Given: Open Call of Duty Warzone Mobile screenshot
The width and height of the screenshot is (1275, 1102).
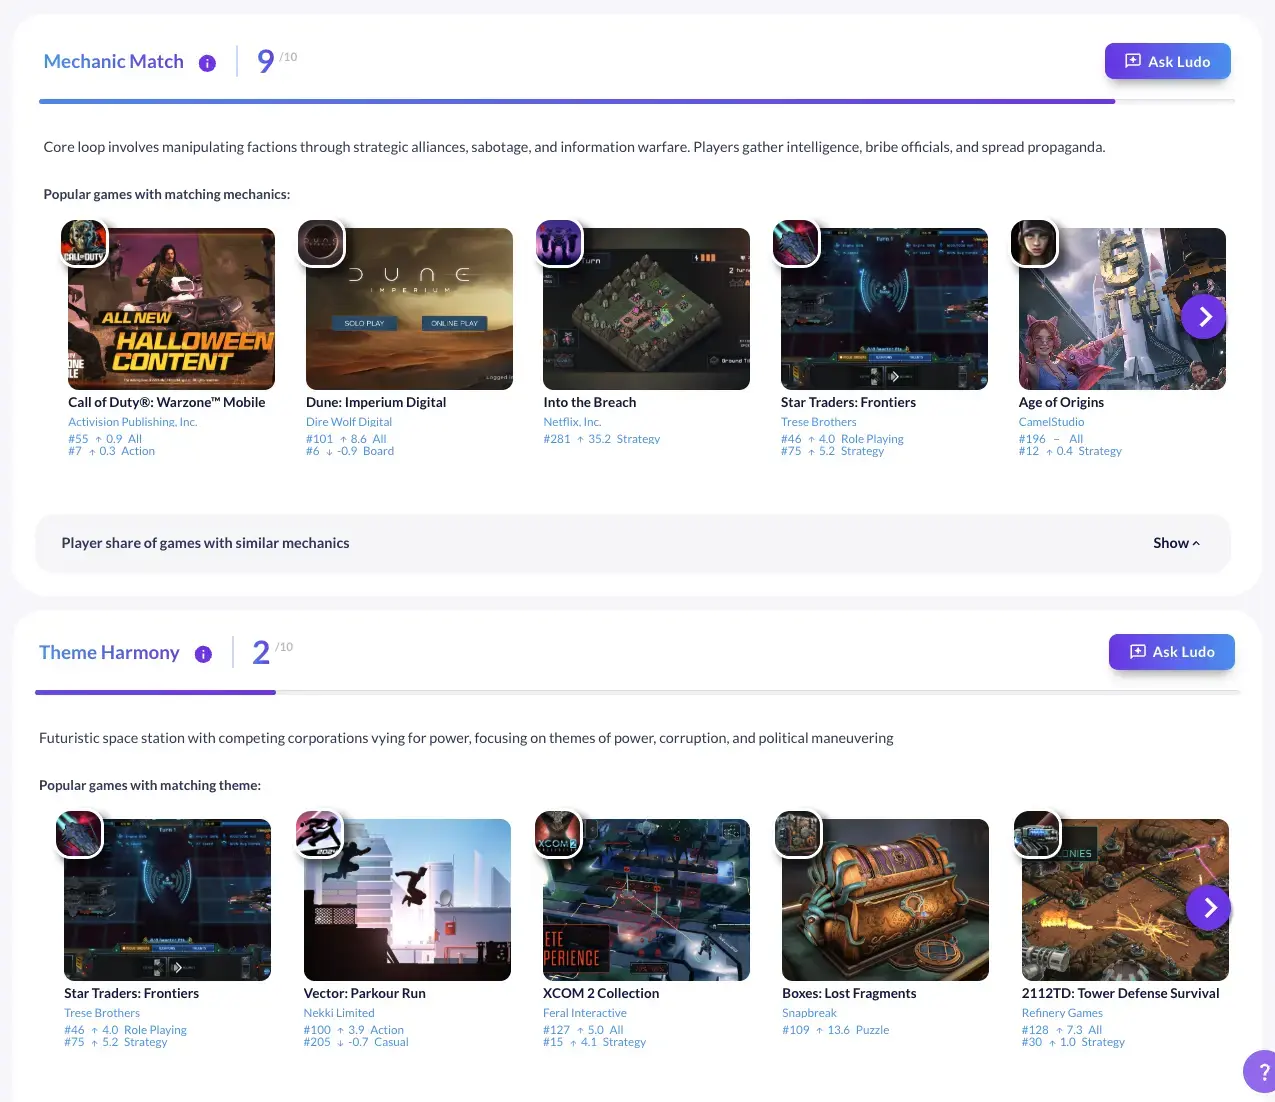Looking at the screenshot, I should 171,309.
